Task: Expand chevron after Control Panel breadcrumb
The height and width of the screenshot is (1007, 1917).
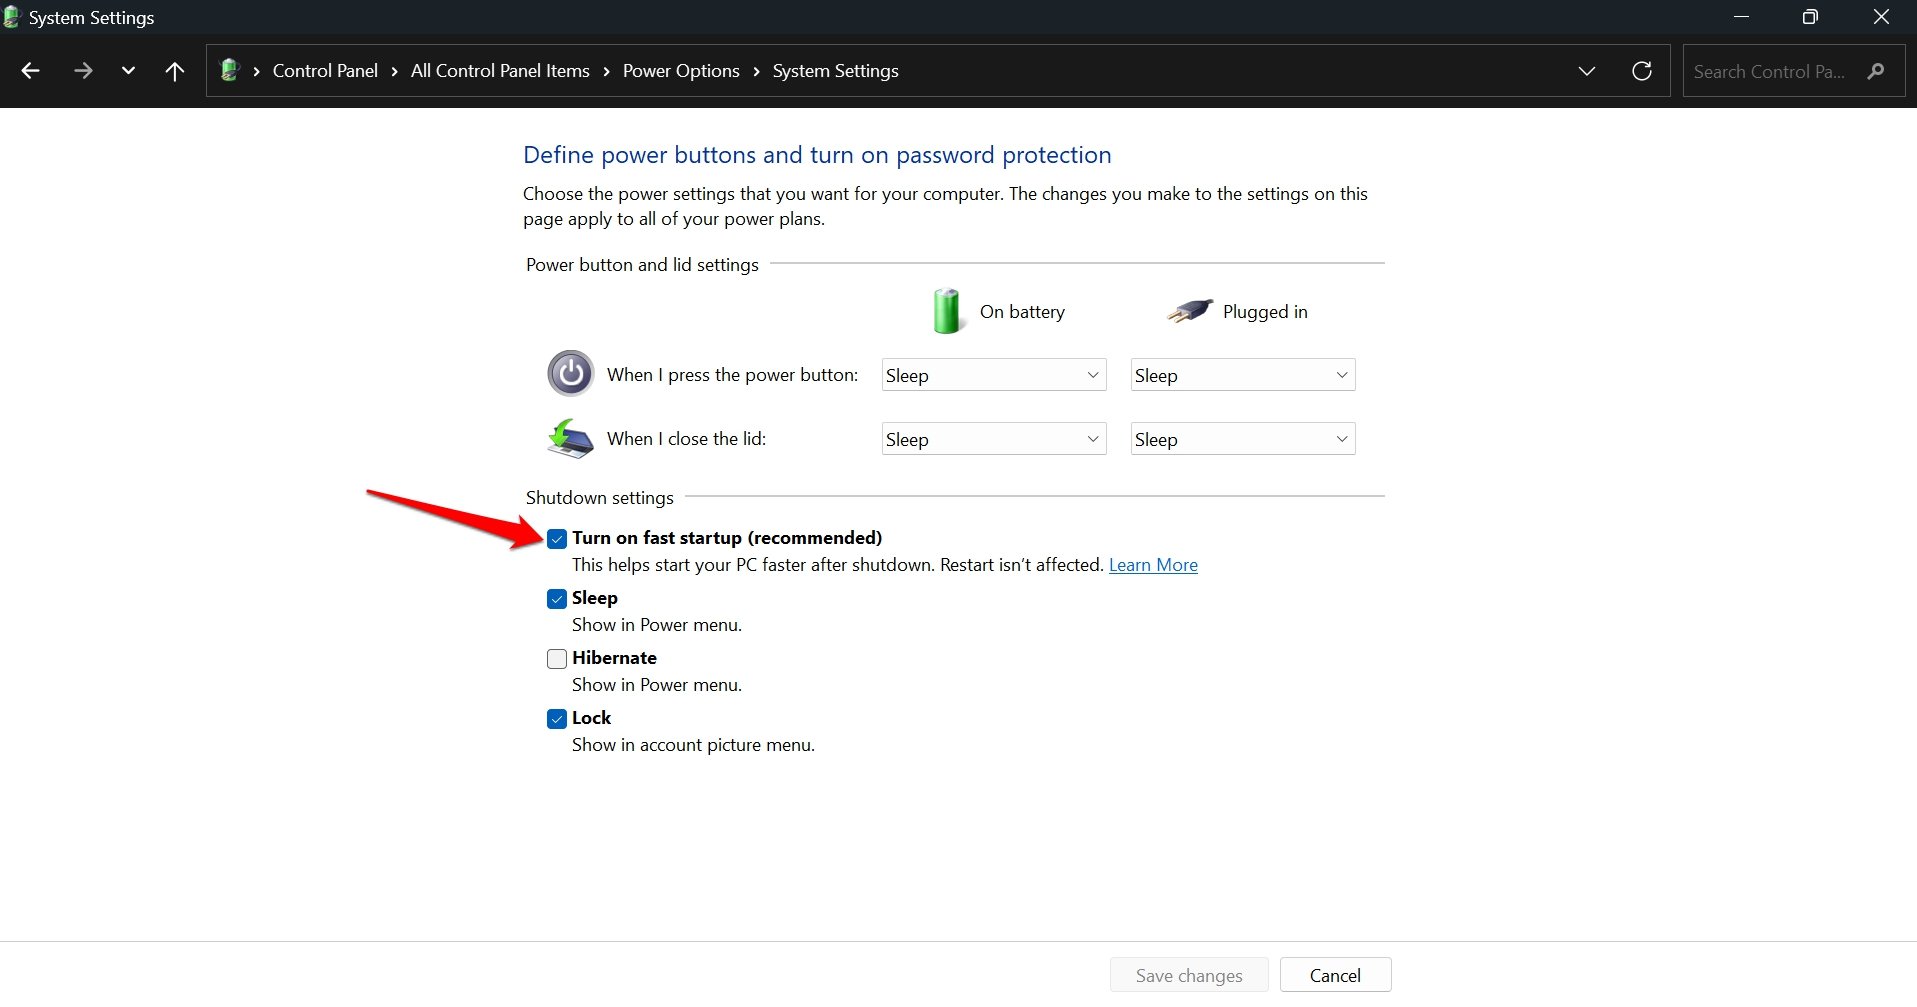Action: [395, 71]
